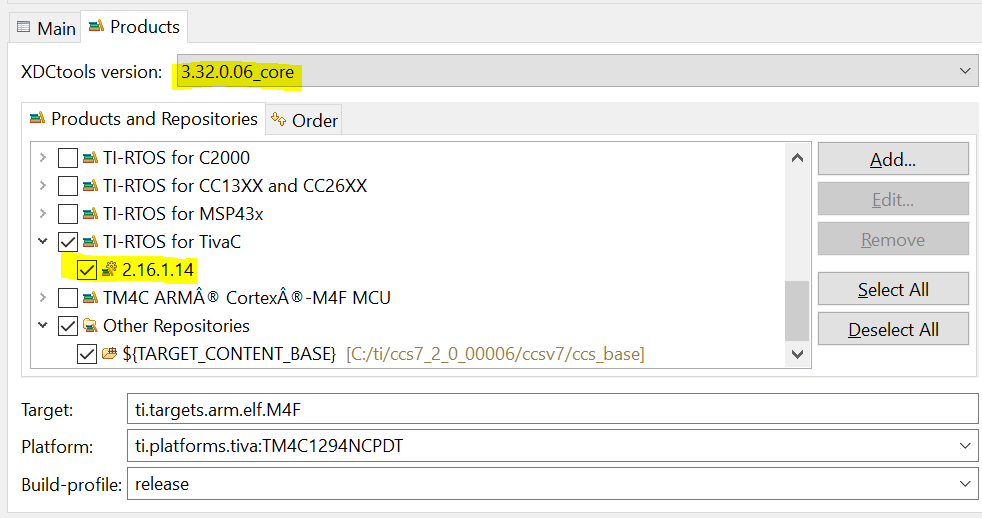Click the Deselect All button
The height and width of the screenshot is (518, 982).
[893, 329]
